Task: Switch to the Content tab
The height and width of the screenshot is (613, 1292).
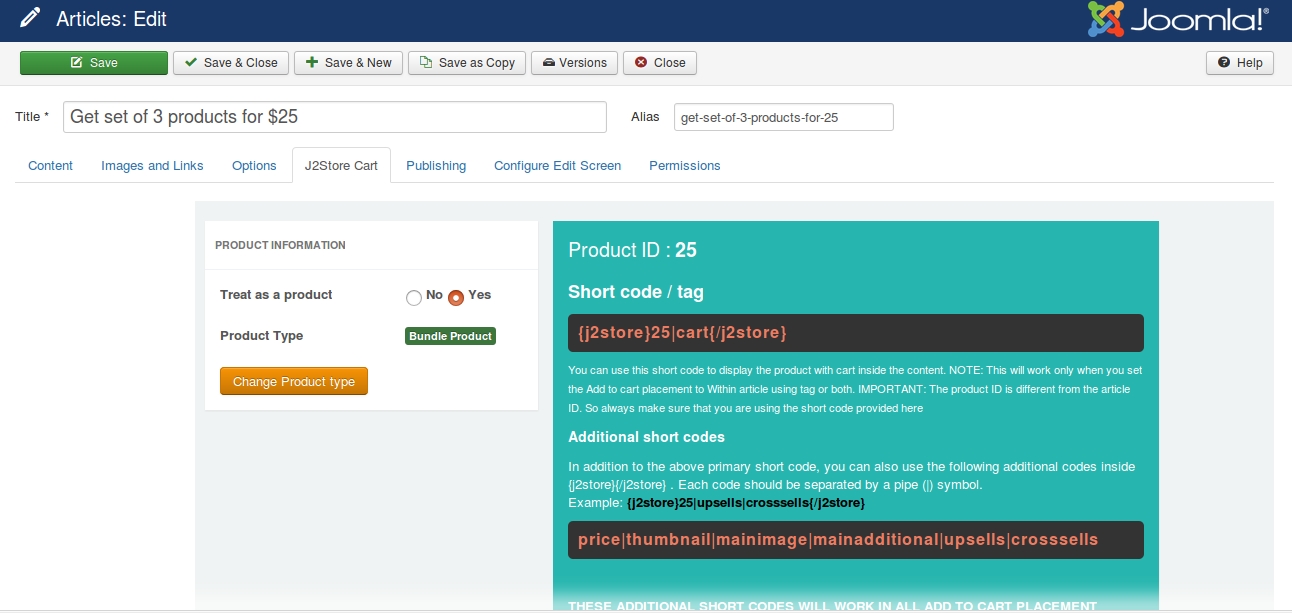Action: coord(50,166)
